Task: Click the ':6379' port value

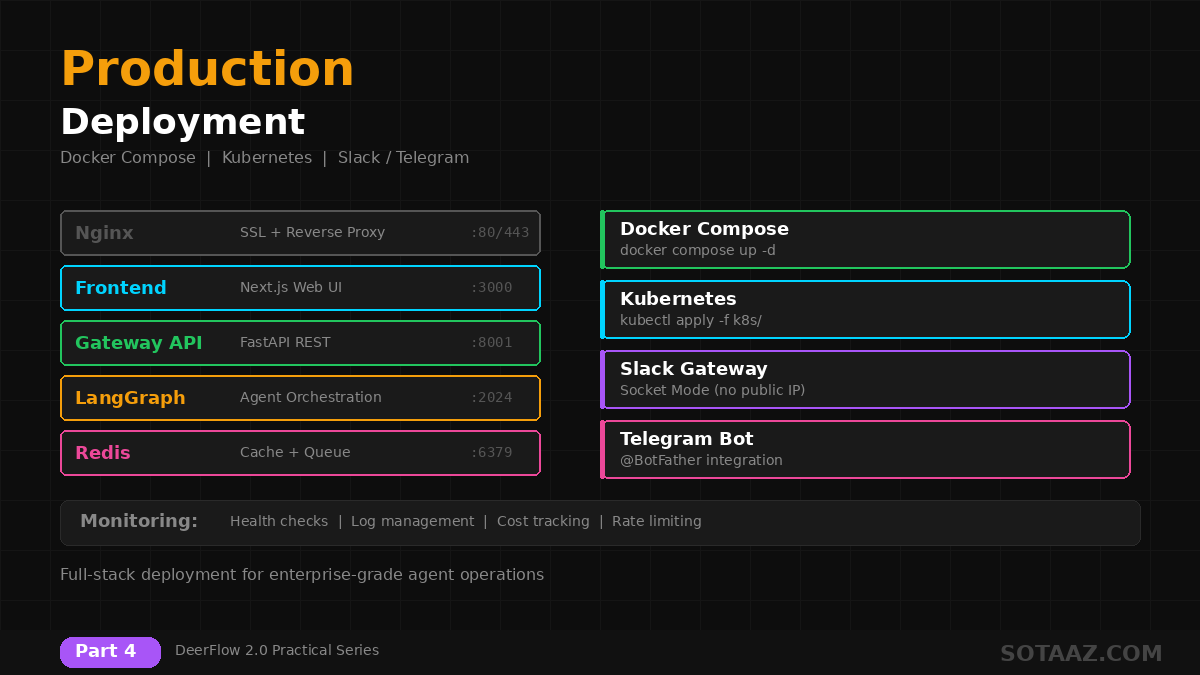Action: pyautogui.click(x=491, y=453)
